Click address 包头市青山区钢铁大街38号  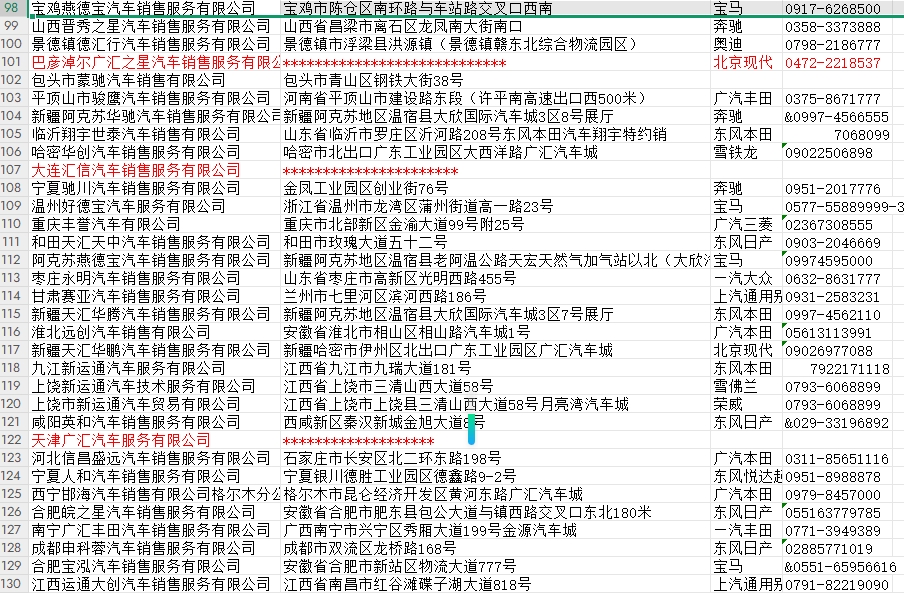[495, 80]
